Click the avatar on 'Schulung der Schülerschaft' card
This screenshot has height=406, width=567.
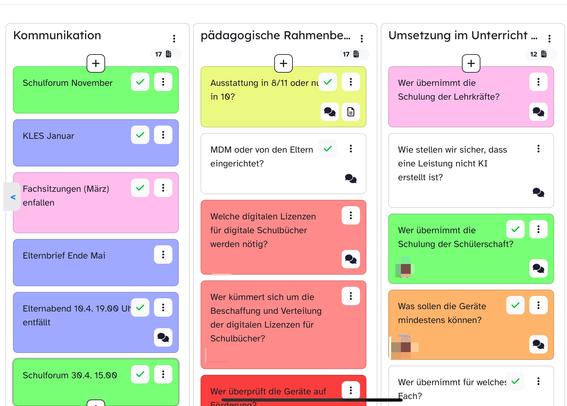pos(404,268)
